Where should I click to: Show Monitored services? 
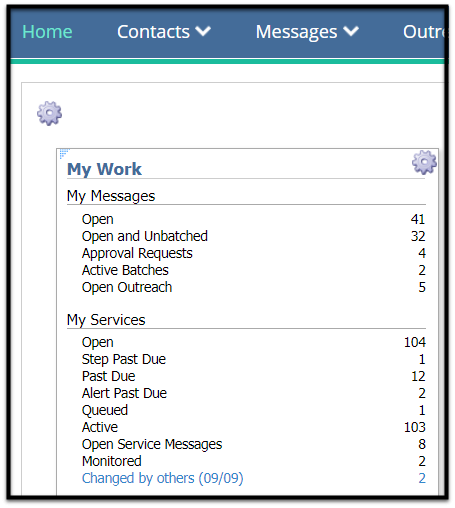pos(112,461)
